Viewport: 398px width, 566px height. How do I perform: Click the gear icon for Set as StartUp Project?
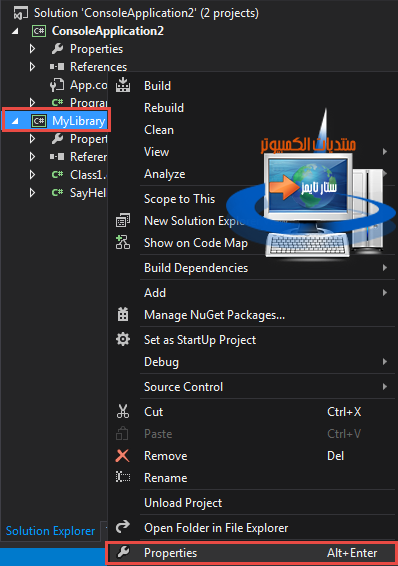point(123,339)
